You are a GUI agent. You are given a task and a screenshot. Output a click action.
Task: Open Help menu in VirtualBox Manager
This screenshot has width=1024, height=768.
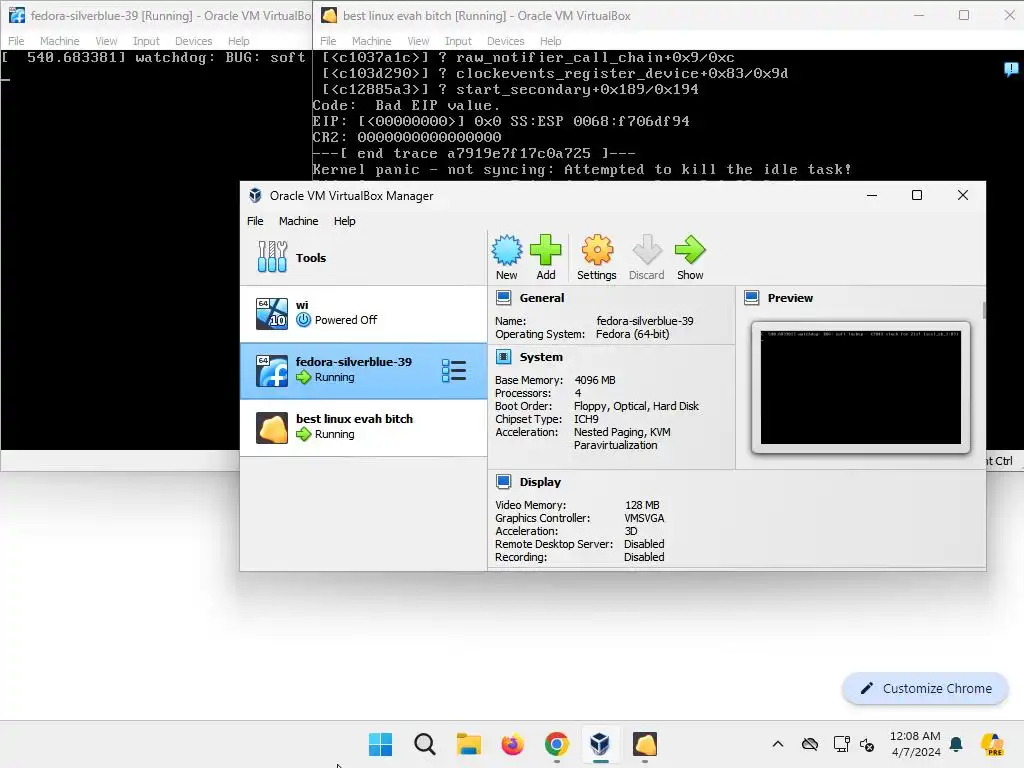tap(344, 221)
